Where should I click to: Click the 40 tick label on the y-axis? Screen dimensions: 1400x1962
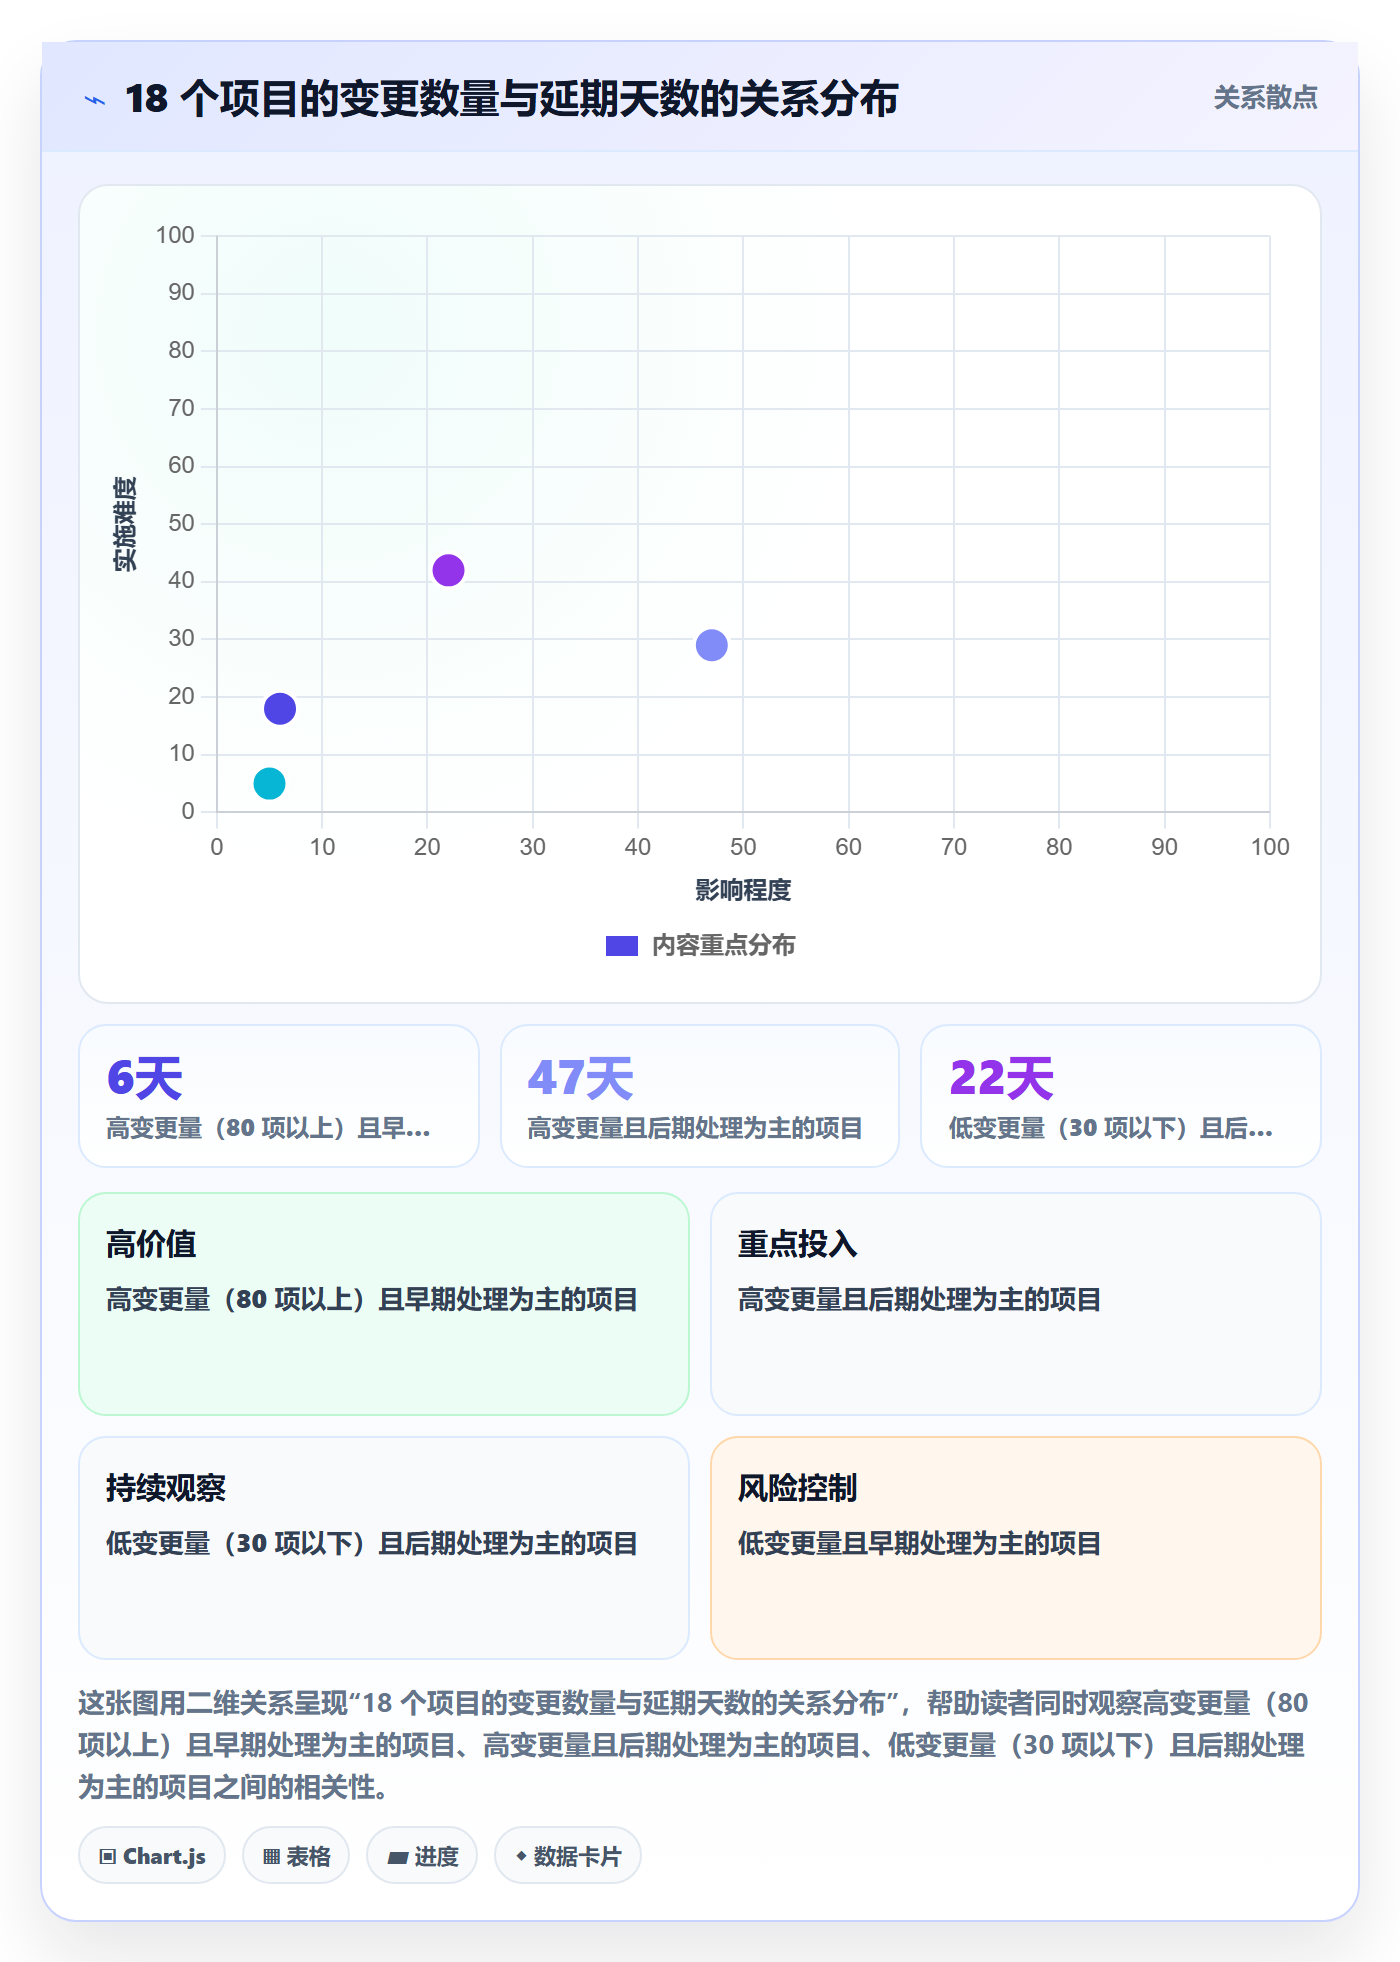(181, 580)
